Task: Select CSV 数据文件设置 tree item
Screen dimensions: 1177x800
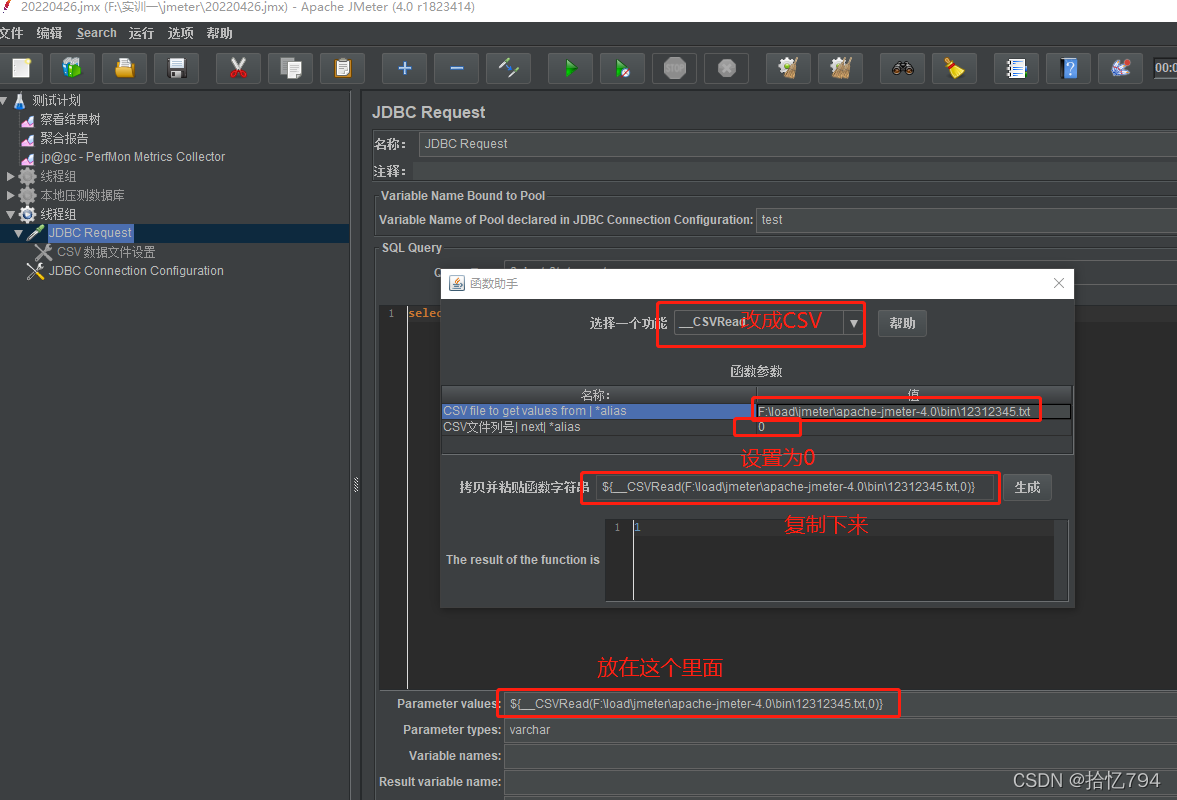Action: coord(106,252)
